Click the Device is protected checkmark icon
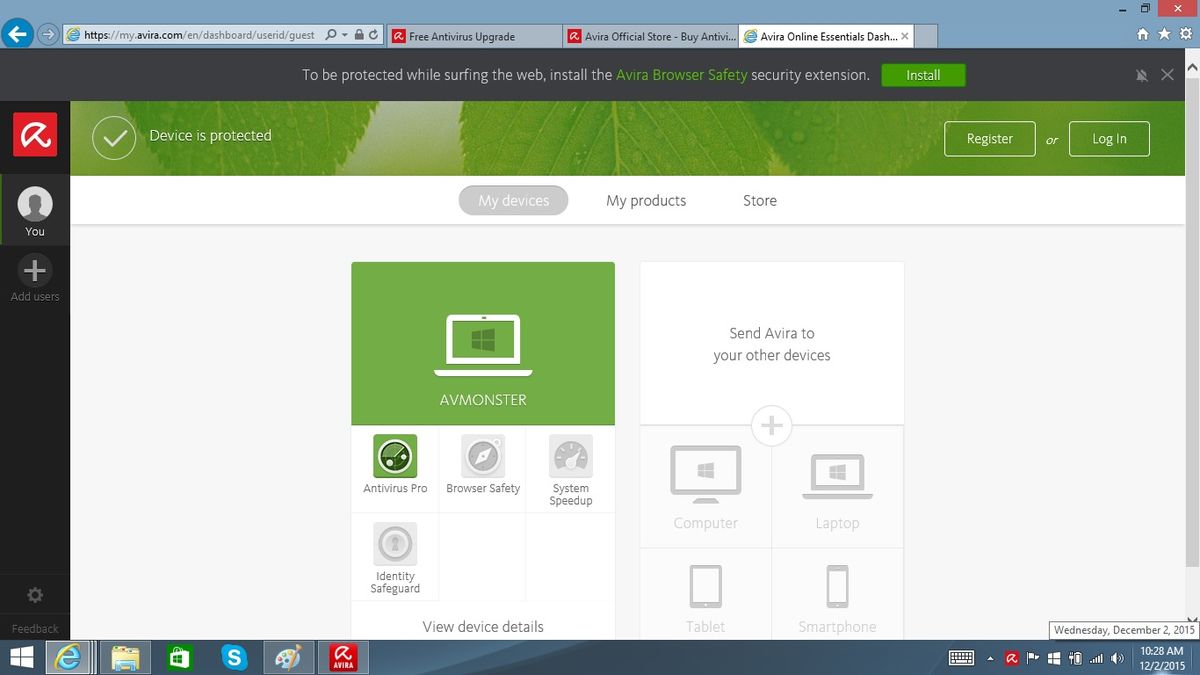The image size is (1200, 675). tap(114, 138)
